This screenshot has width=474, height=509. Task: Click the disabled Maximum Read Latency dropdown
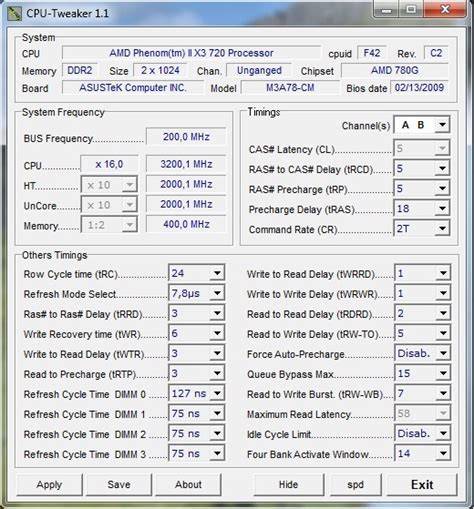[422, 413]
